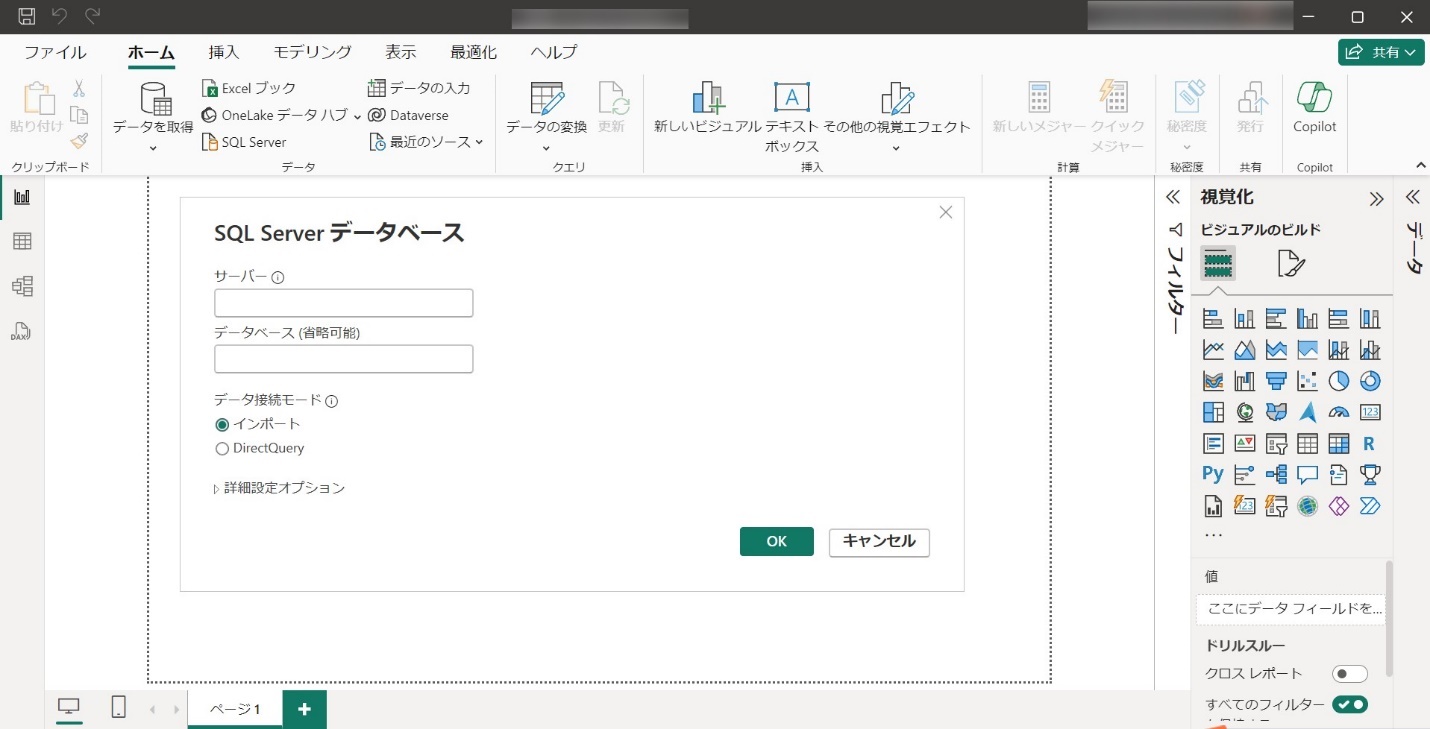Collapse the ribbon with the chevron
Screen dimensions: 1430x729
click(x=1421, y=165)
